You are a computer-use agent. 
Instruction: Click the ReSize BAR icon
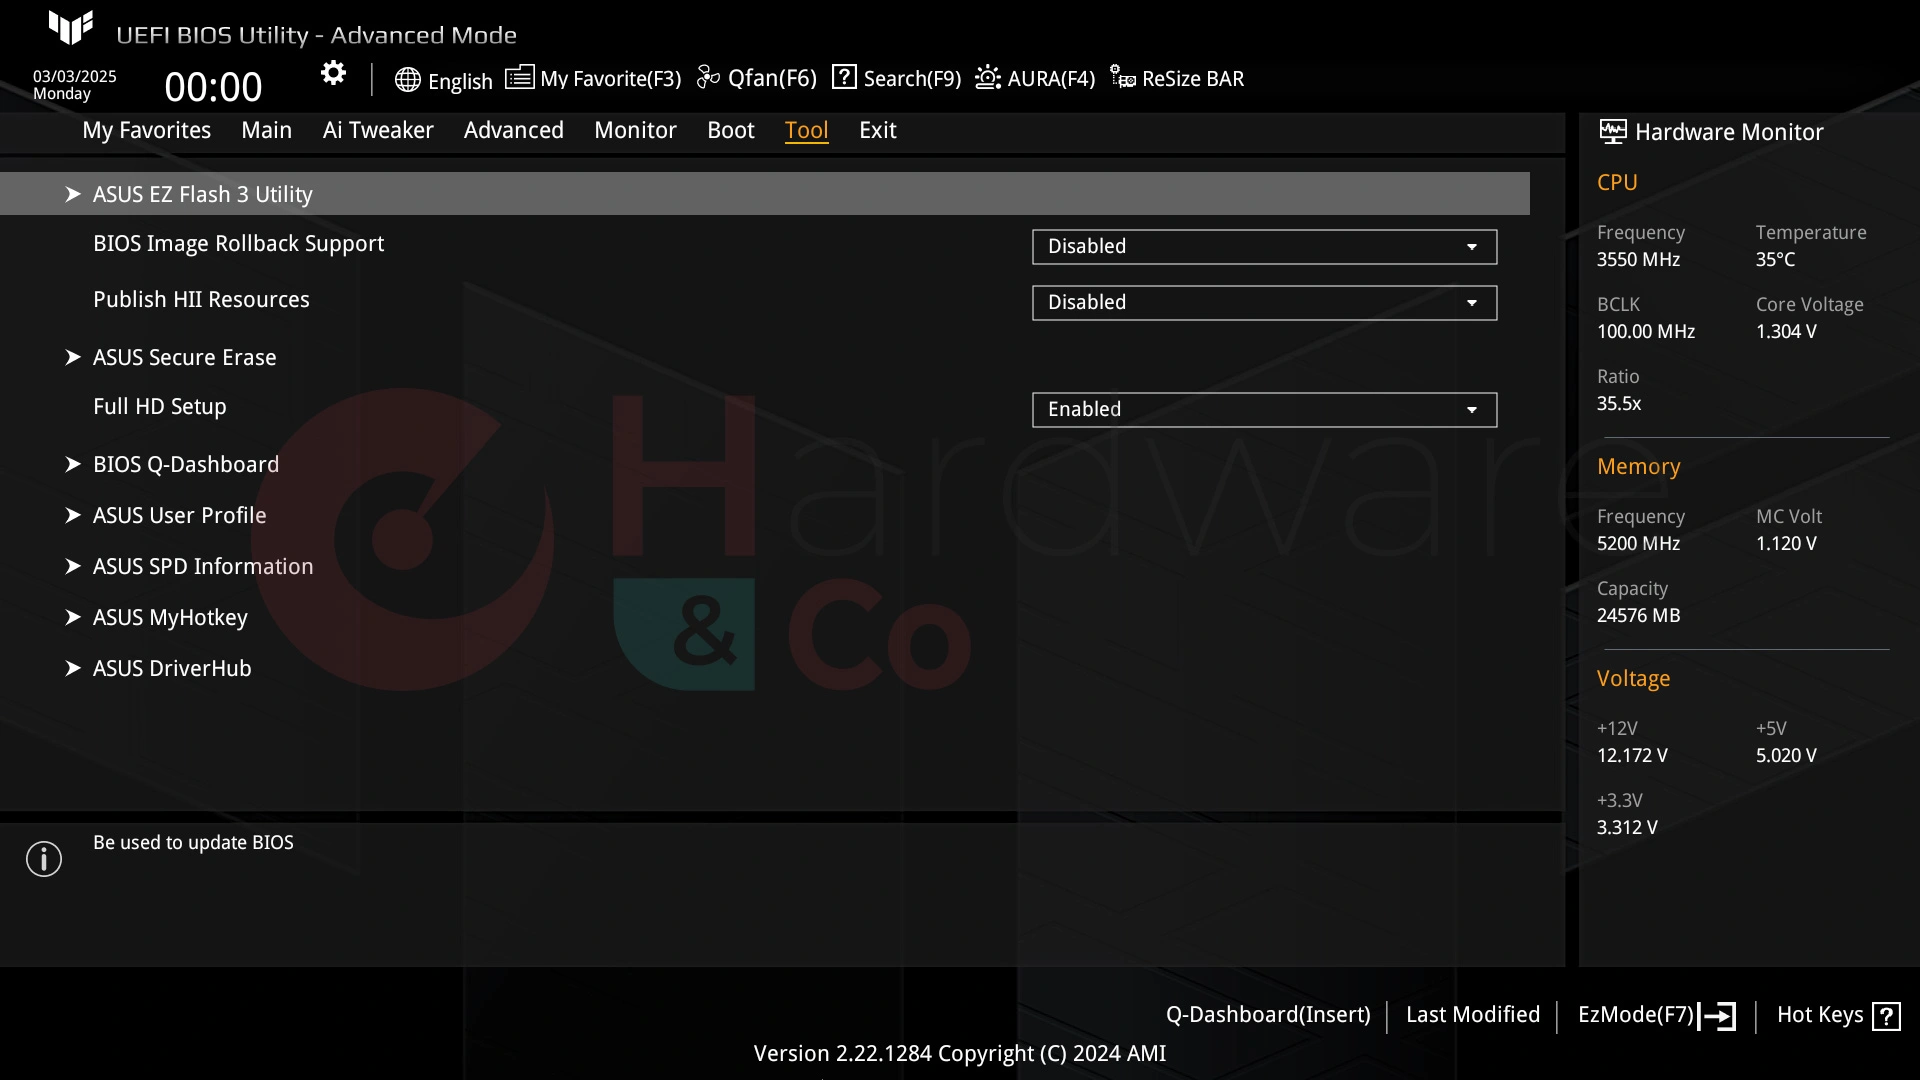point(1123,77)
